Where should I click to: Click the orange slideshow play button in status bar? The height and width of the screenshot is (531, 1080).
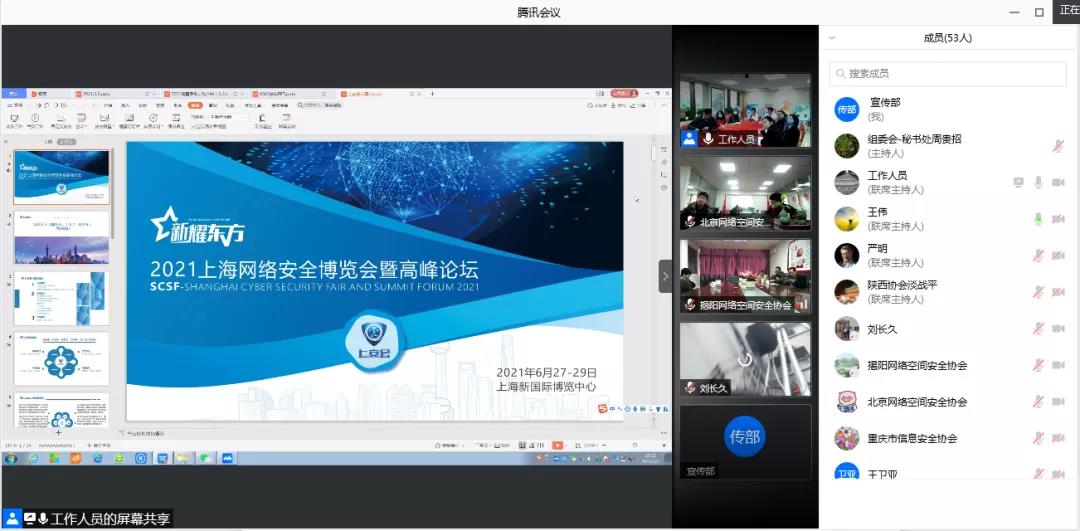[558, 444]
